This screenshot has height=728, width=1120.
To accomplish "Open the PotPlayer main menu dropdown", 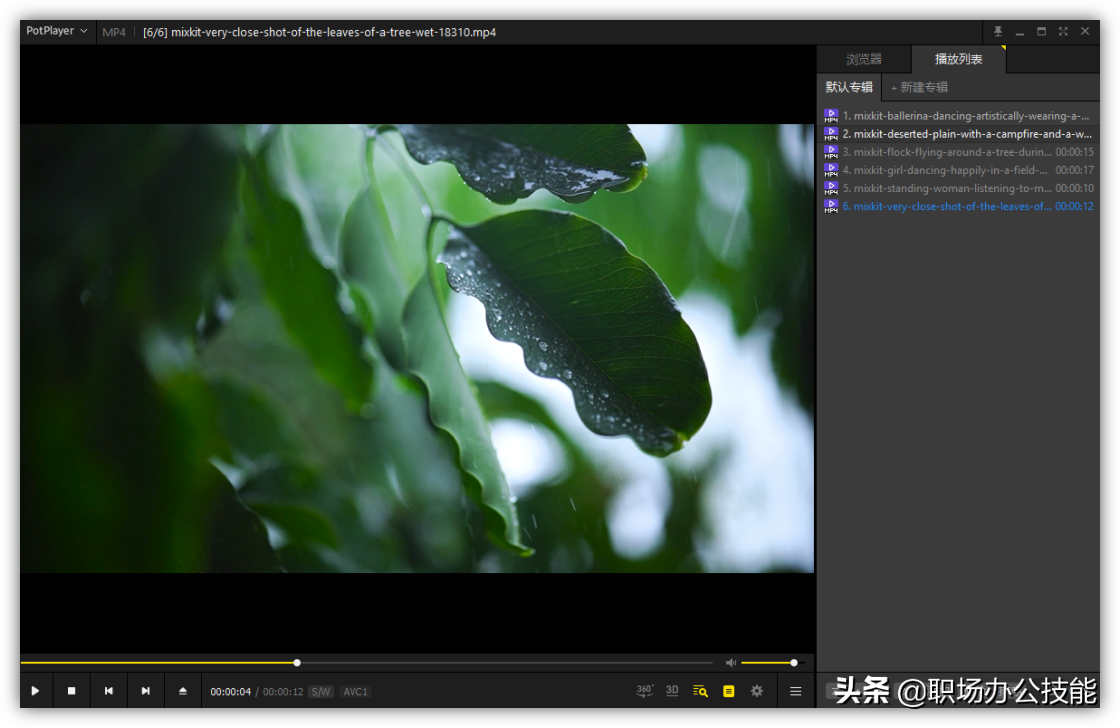I will point(56,31).
